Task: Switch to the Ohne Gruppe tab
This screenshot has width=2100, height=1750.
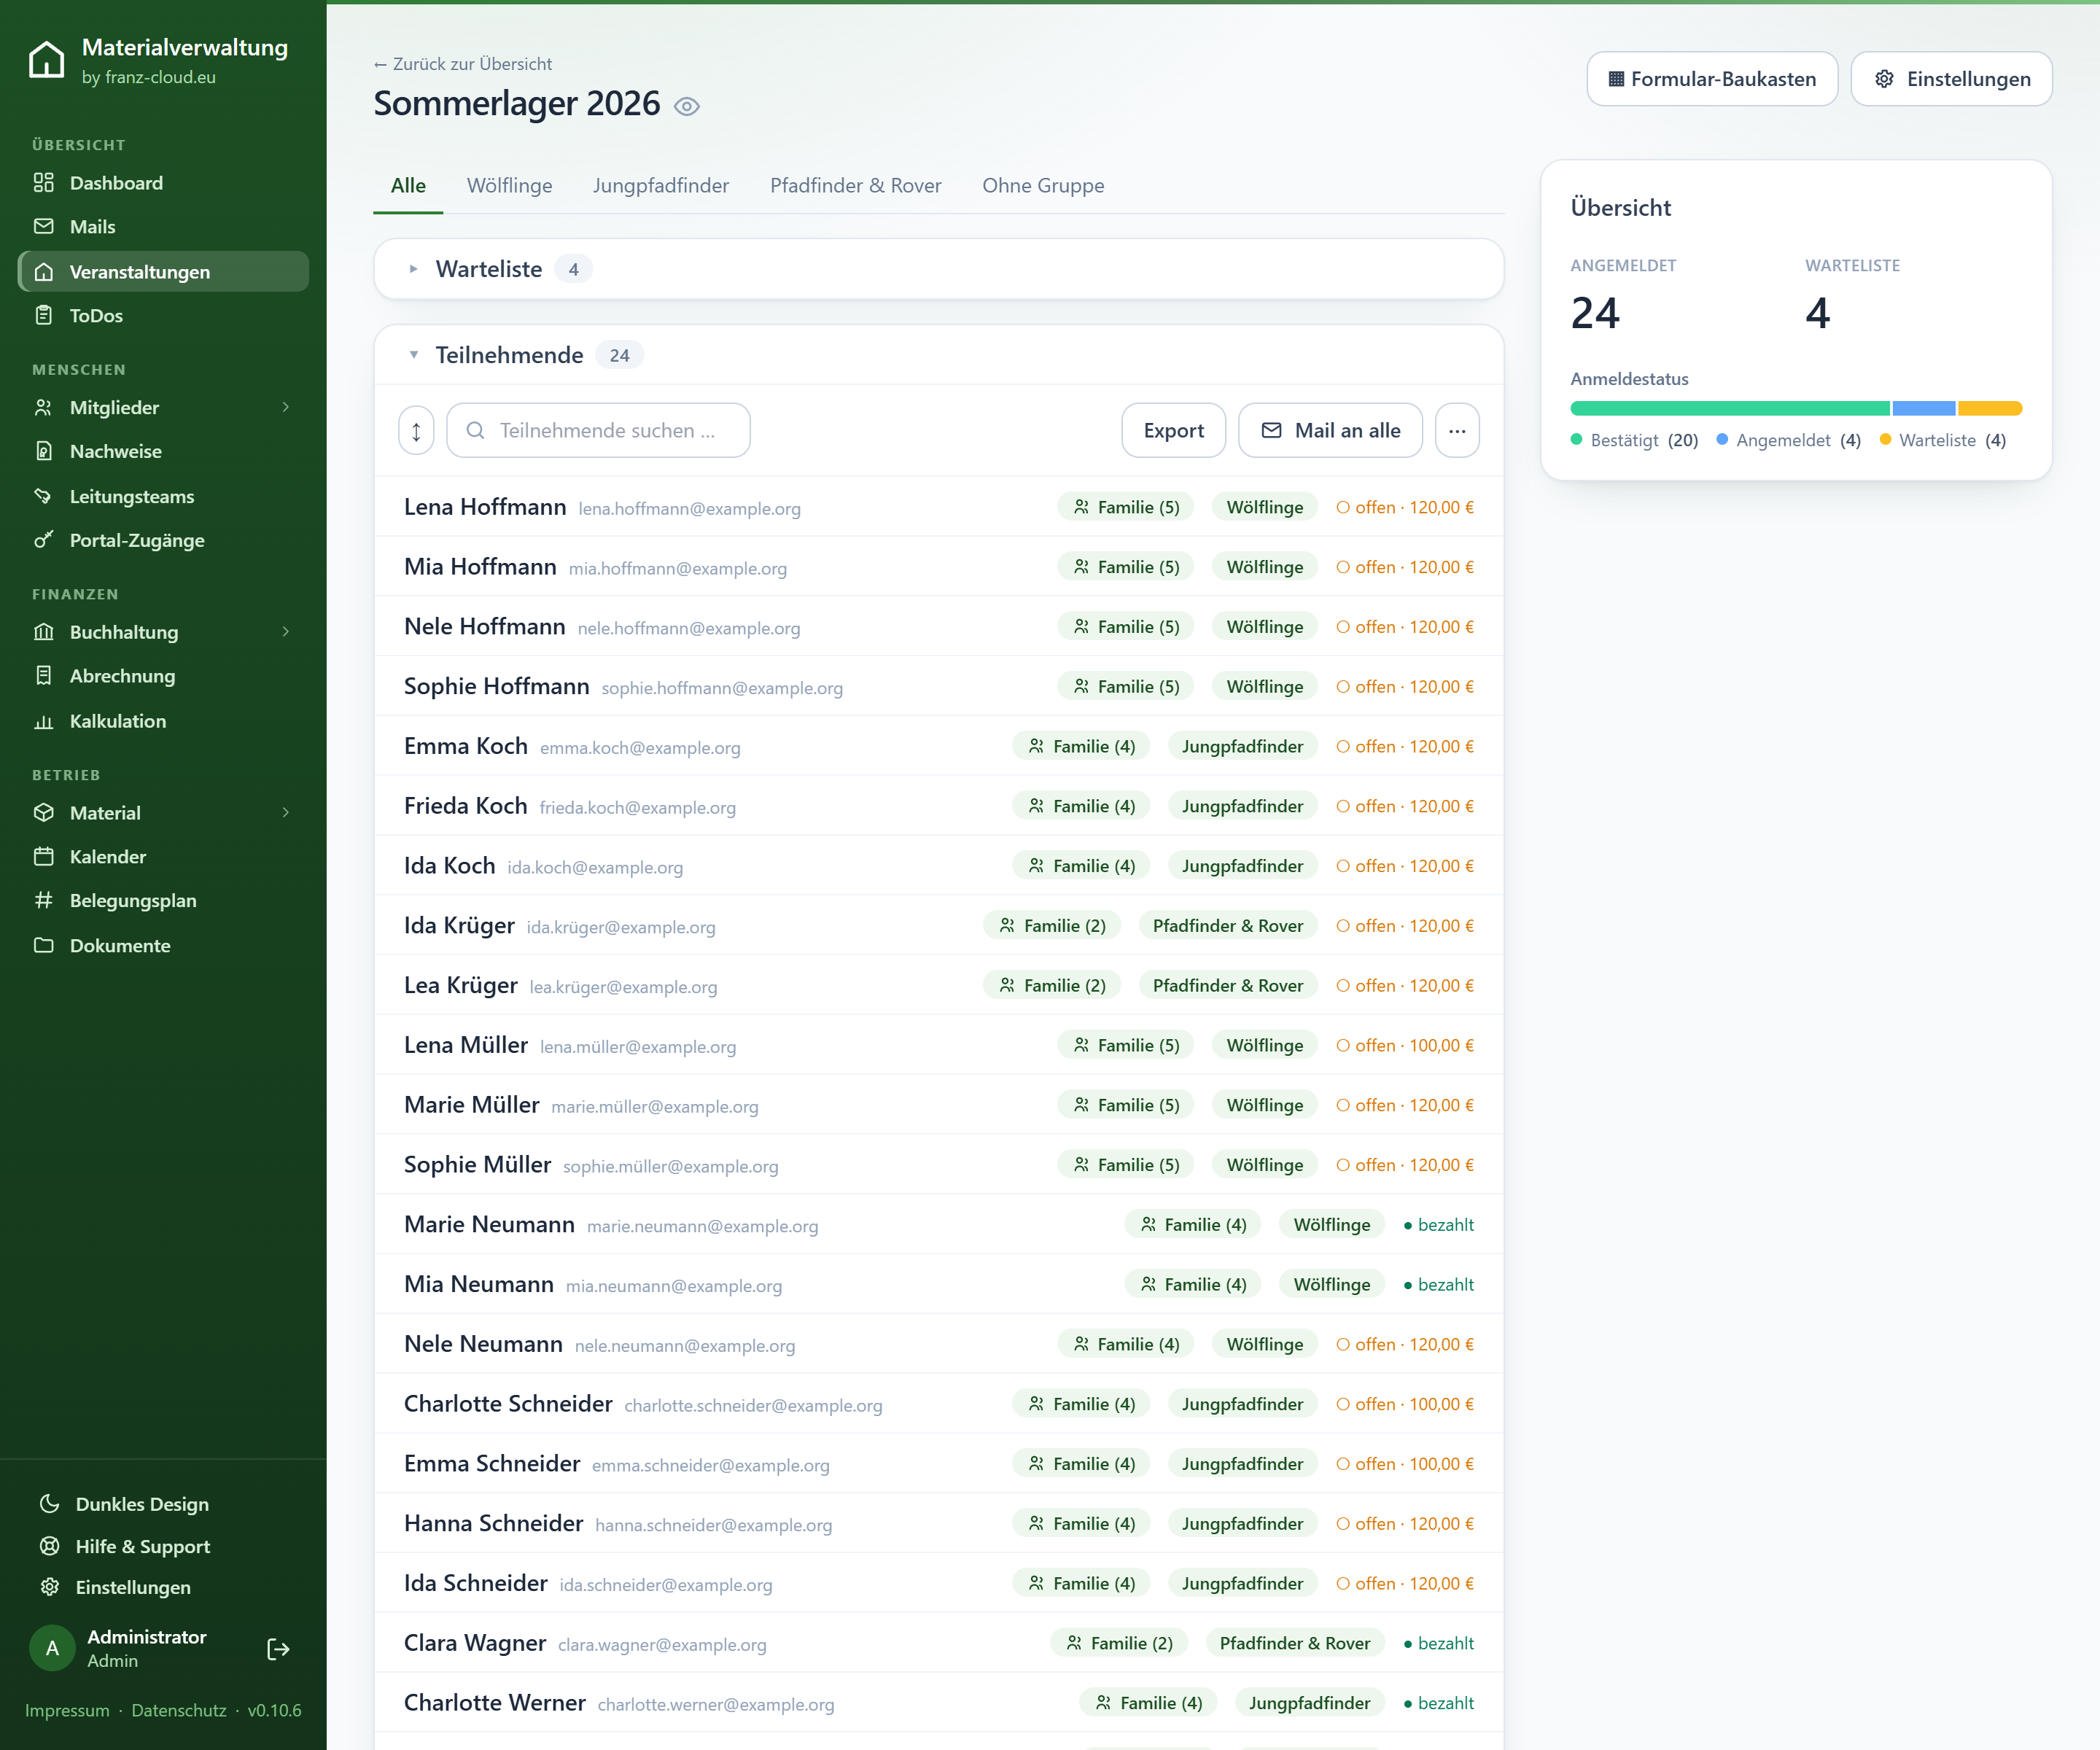Action: 1043,186
